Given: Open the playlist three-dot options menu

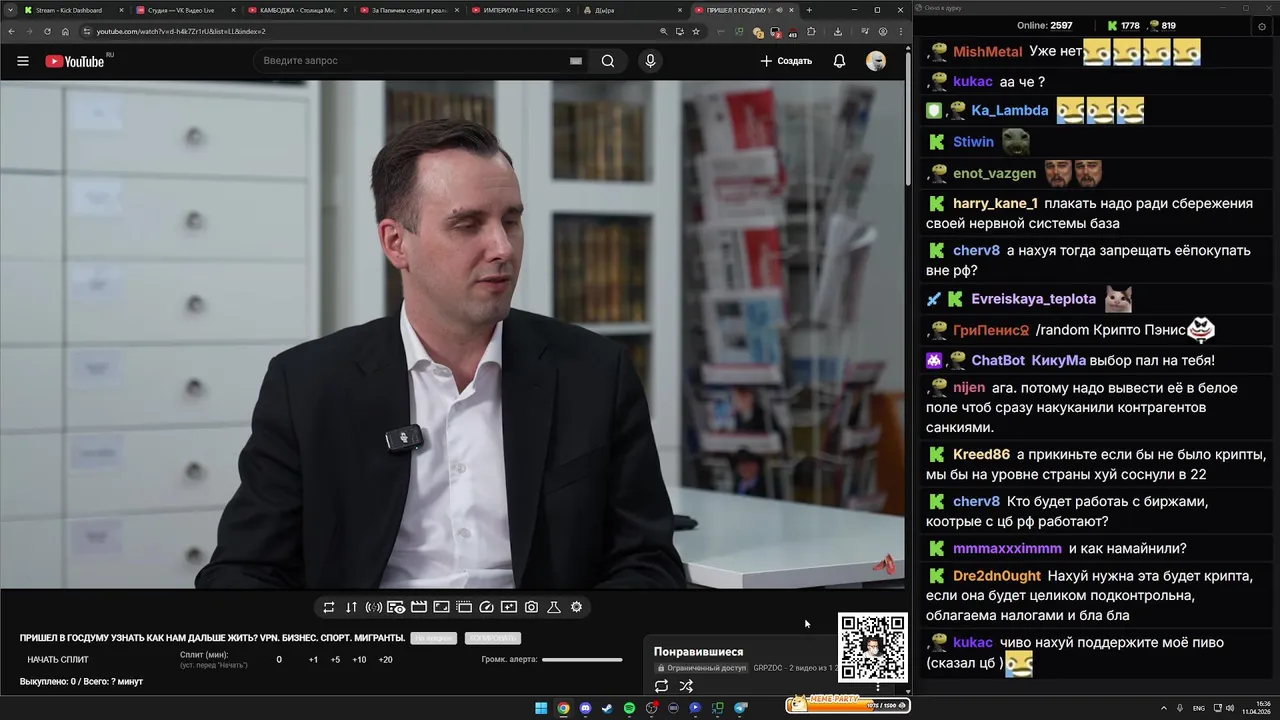Looking at the screenshot, I should [x=878, y=686].
